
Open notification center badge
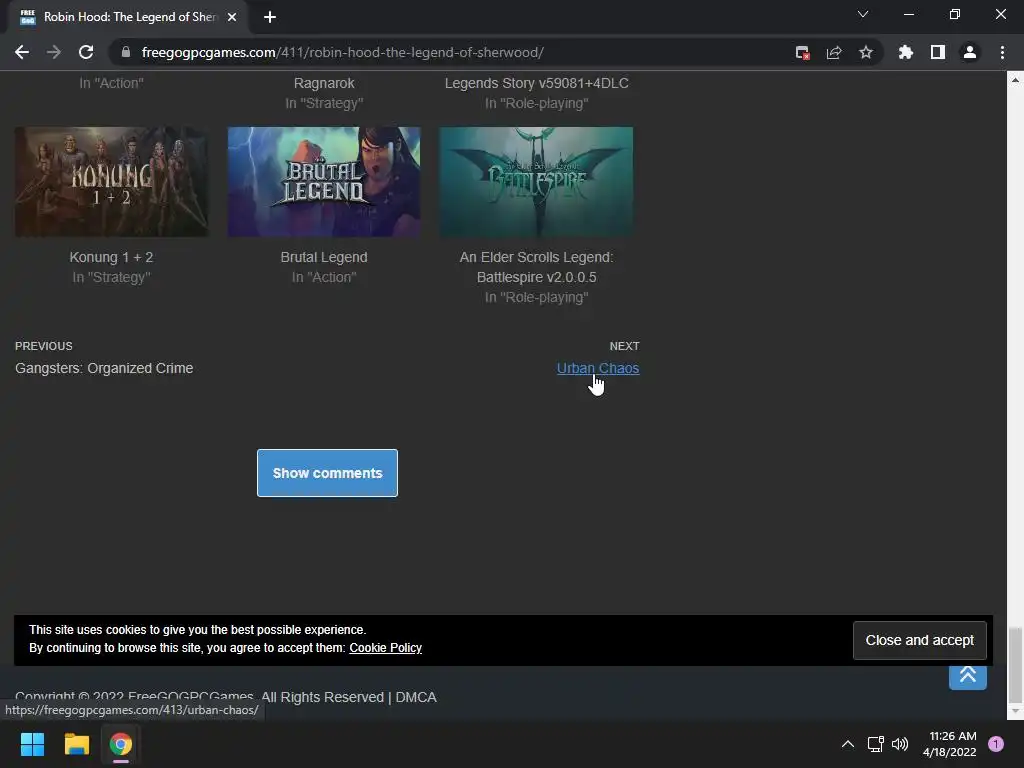996,744
